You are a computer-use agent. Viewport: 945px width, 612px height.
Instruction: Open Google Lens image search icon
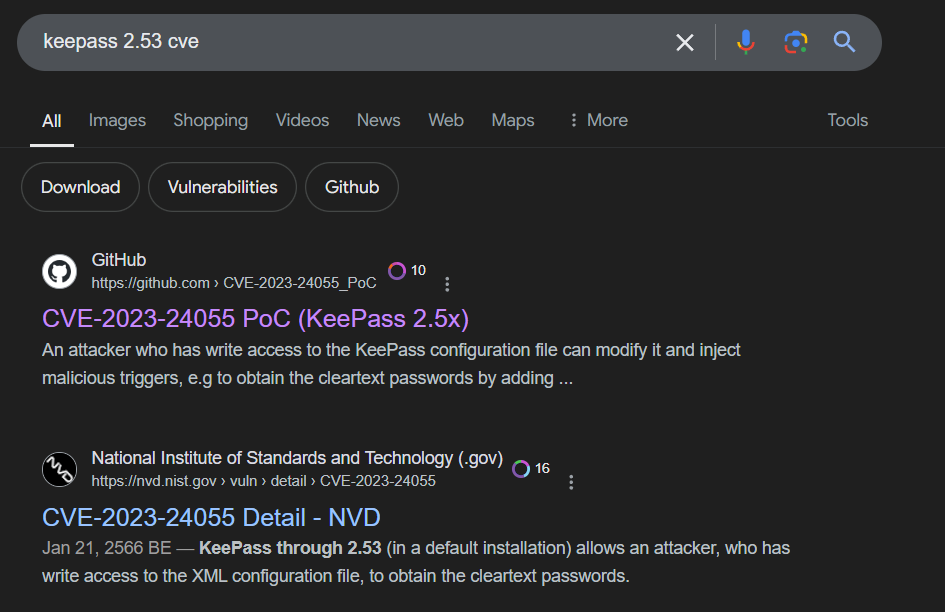point(796,42)
